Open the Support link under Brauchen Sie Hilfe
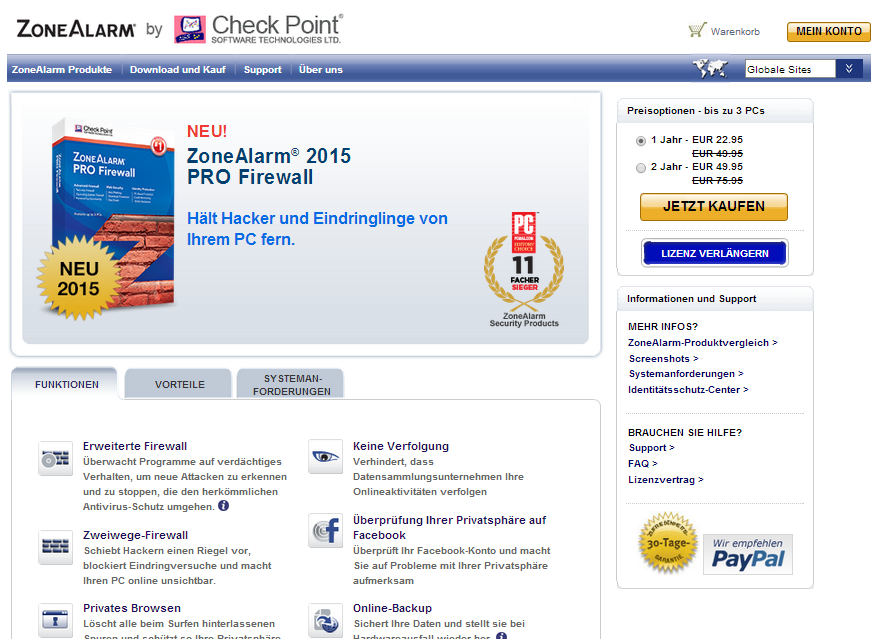 (x=651, y=448)
